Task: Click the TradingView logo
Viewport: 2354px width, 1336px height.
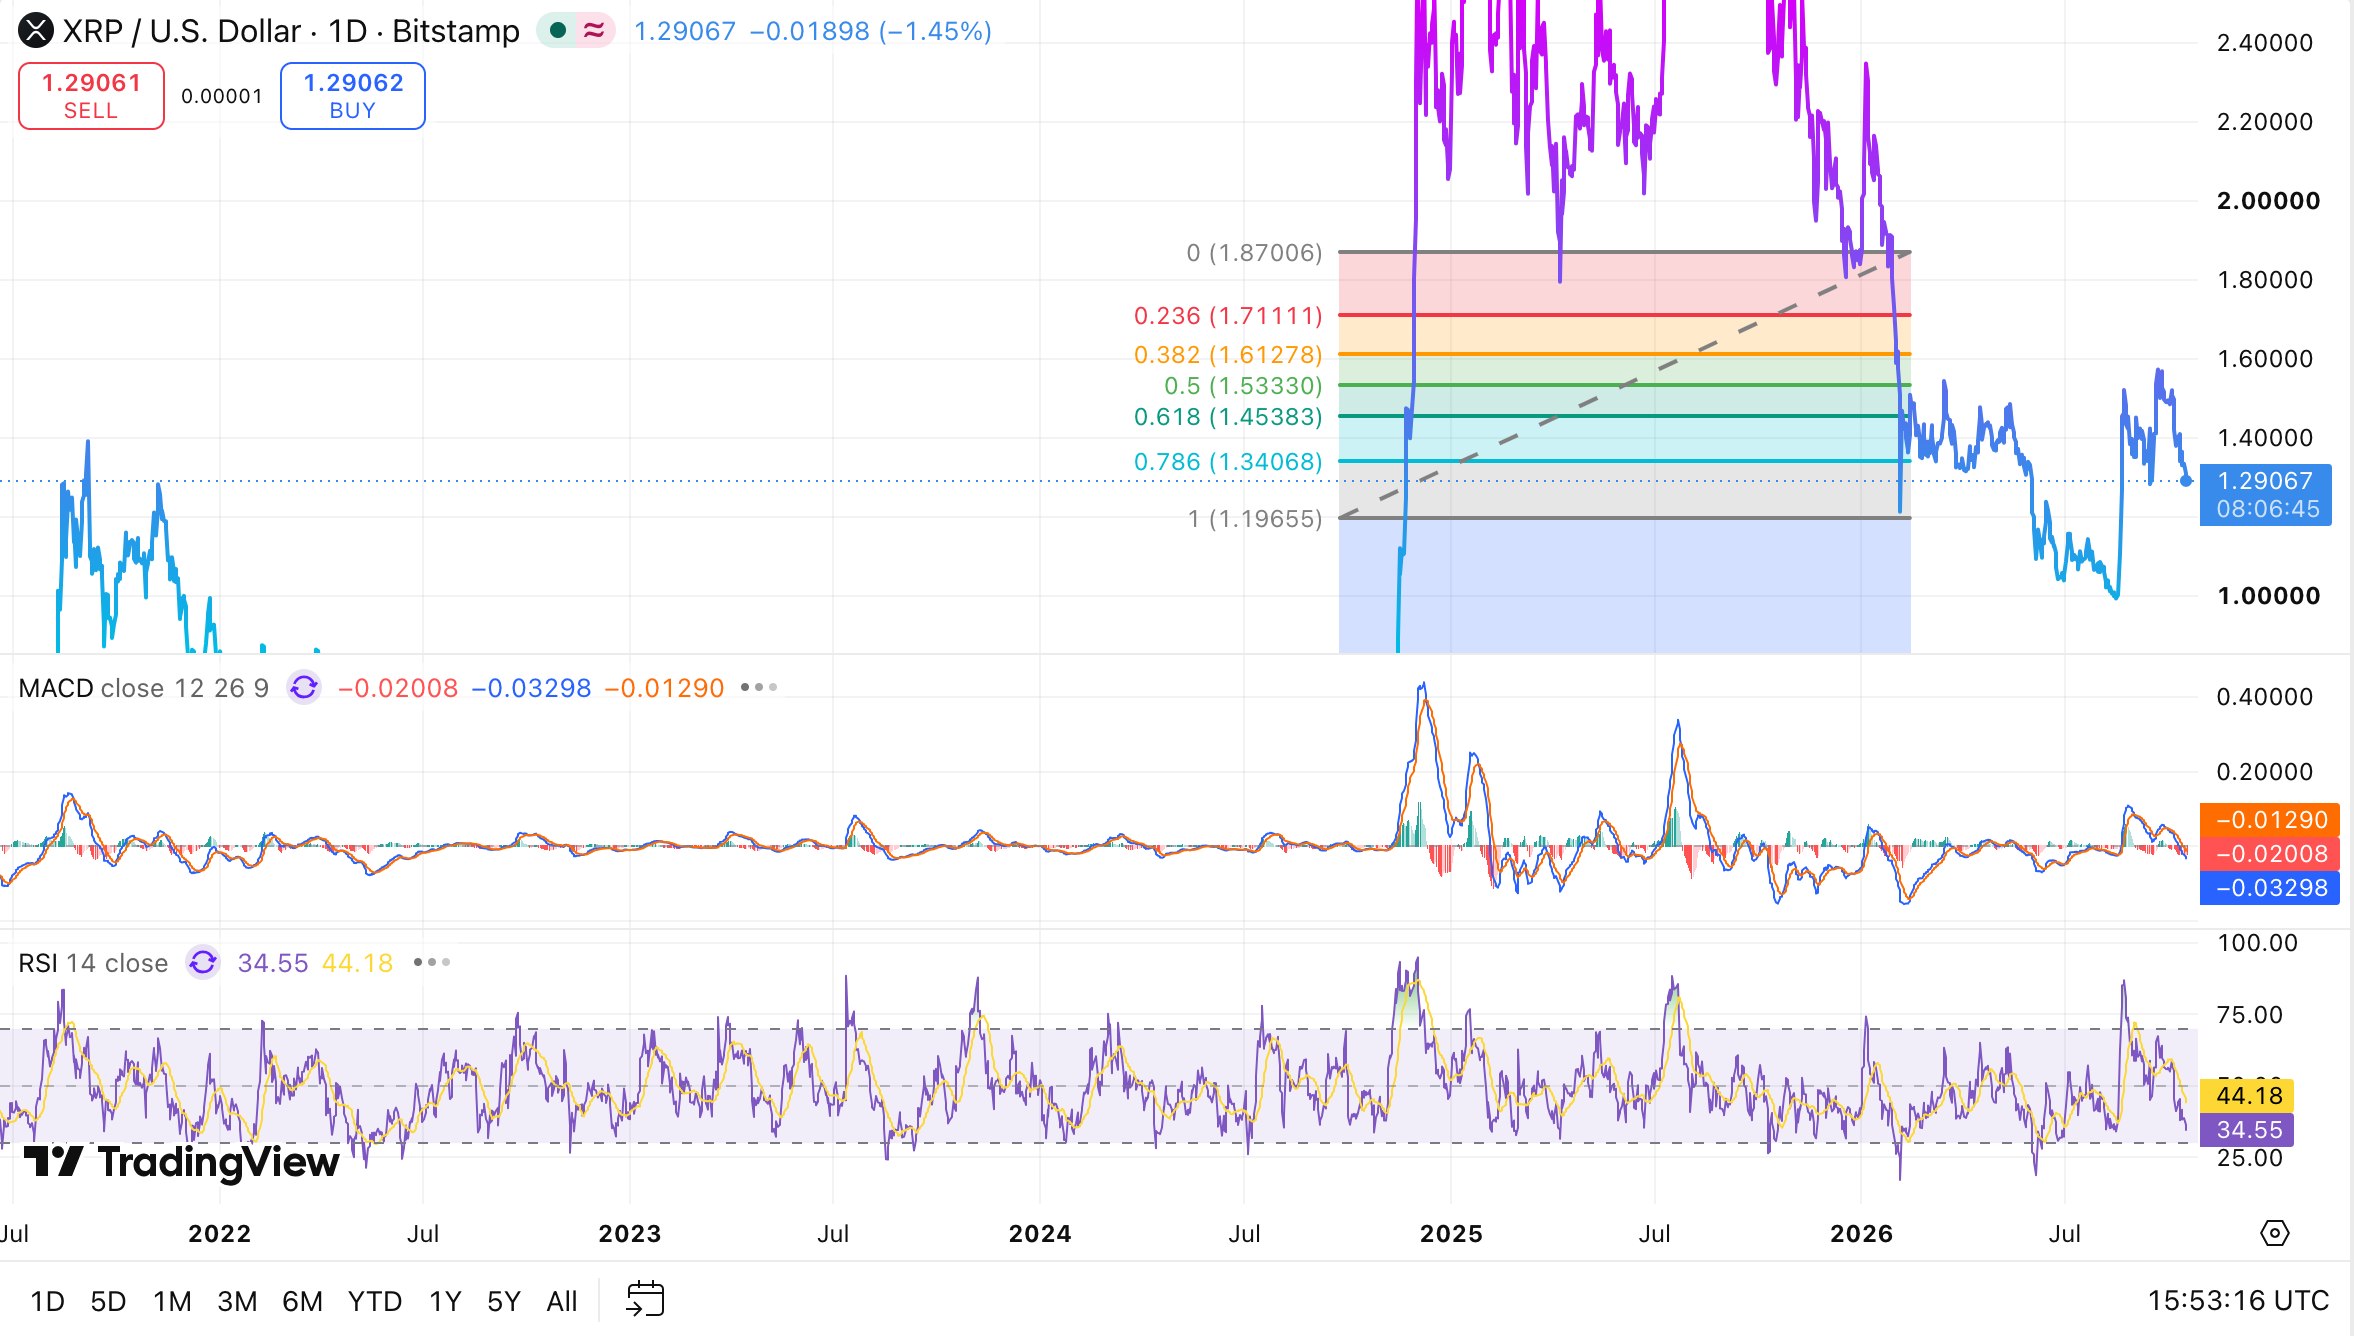Action: (181, 1162)
